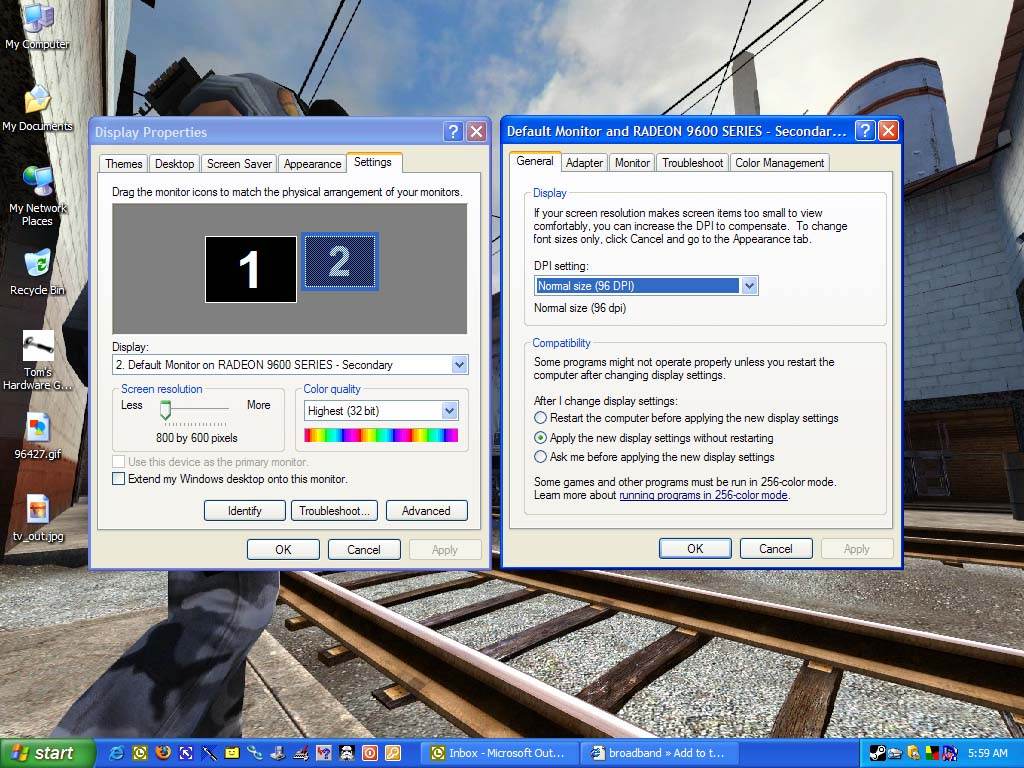Click Cancel in Display Properties
1024x768 pixels.
(x=364, y=550)
